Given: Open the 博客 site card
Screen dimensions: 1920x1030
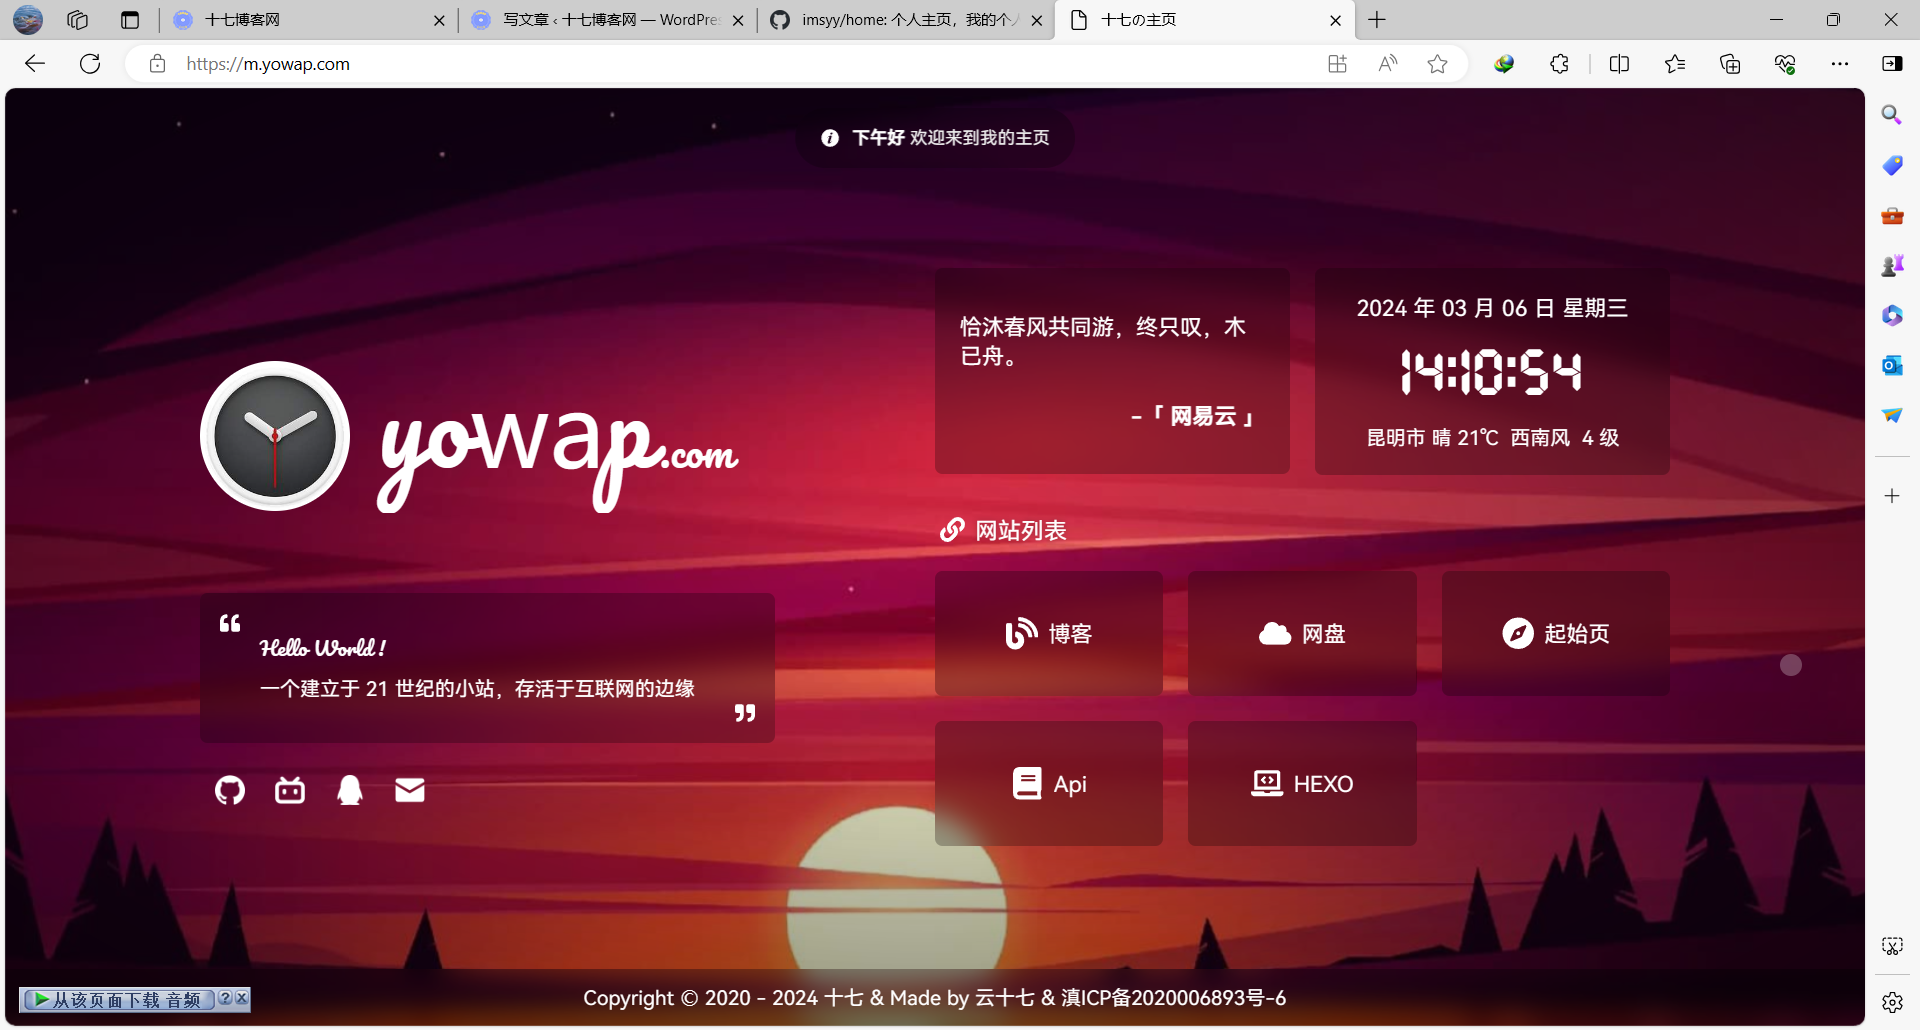Looking at the screenshot, I should pos(1048,633).
